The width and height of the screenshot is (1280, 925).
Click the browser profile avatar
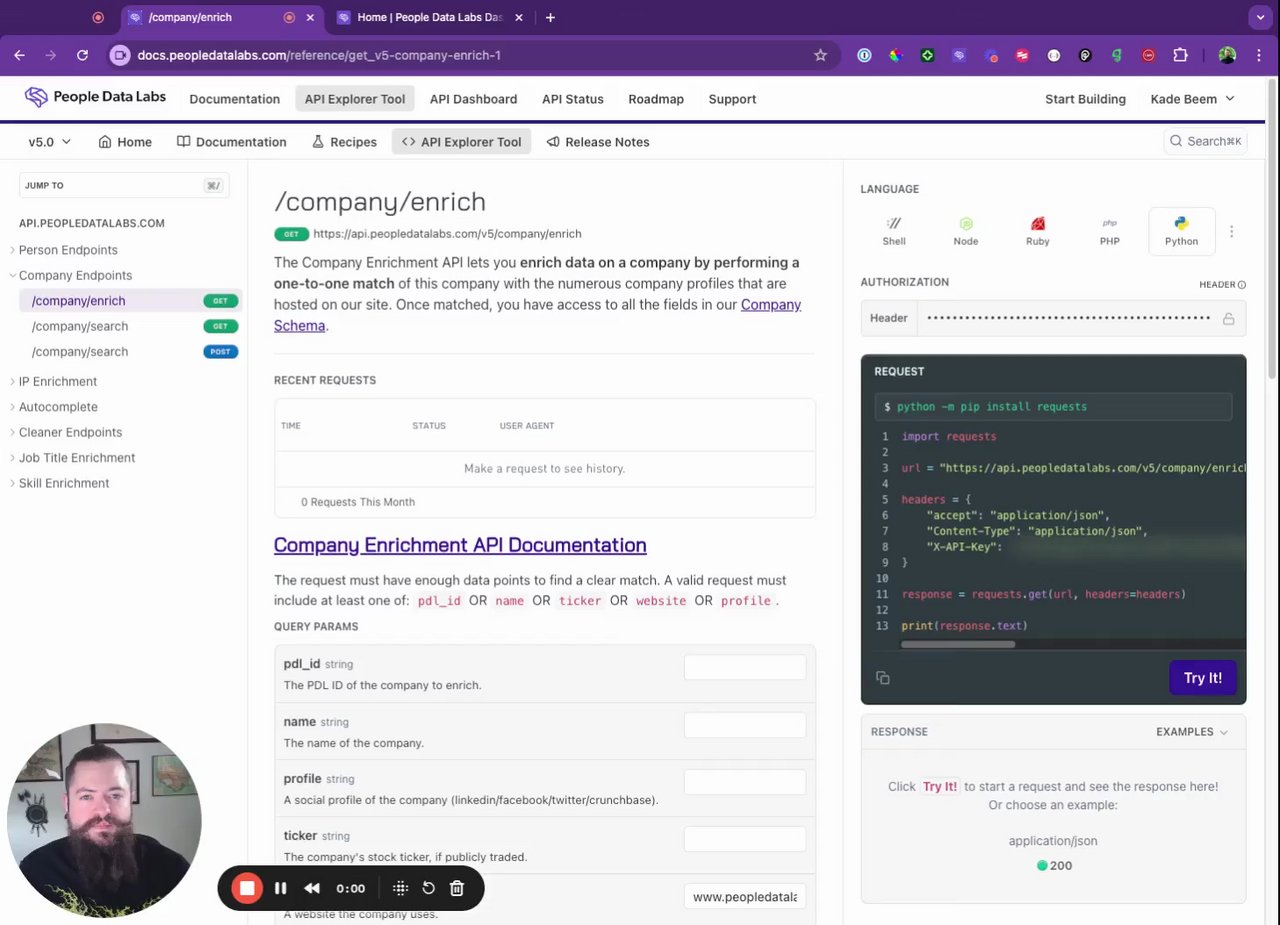point(1227,55)
